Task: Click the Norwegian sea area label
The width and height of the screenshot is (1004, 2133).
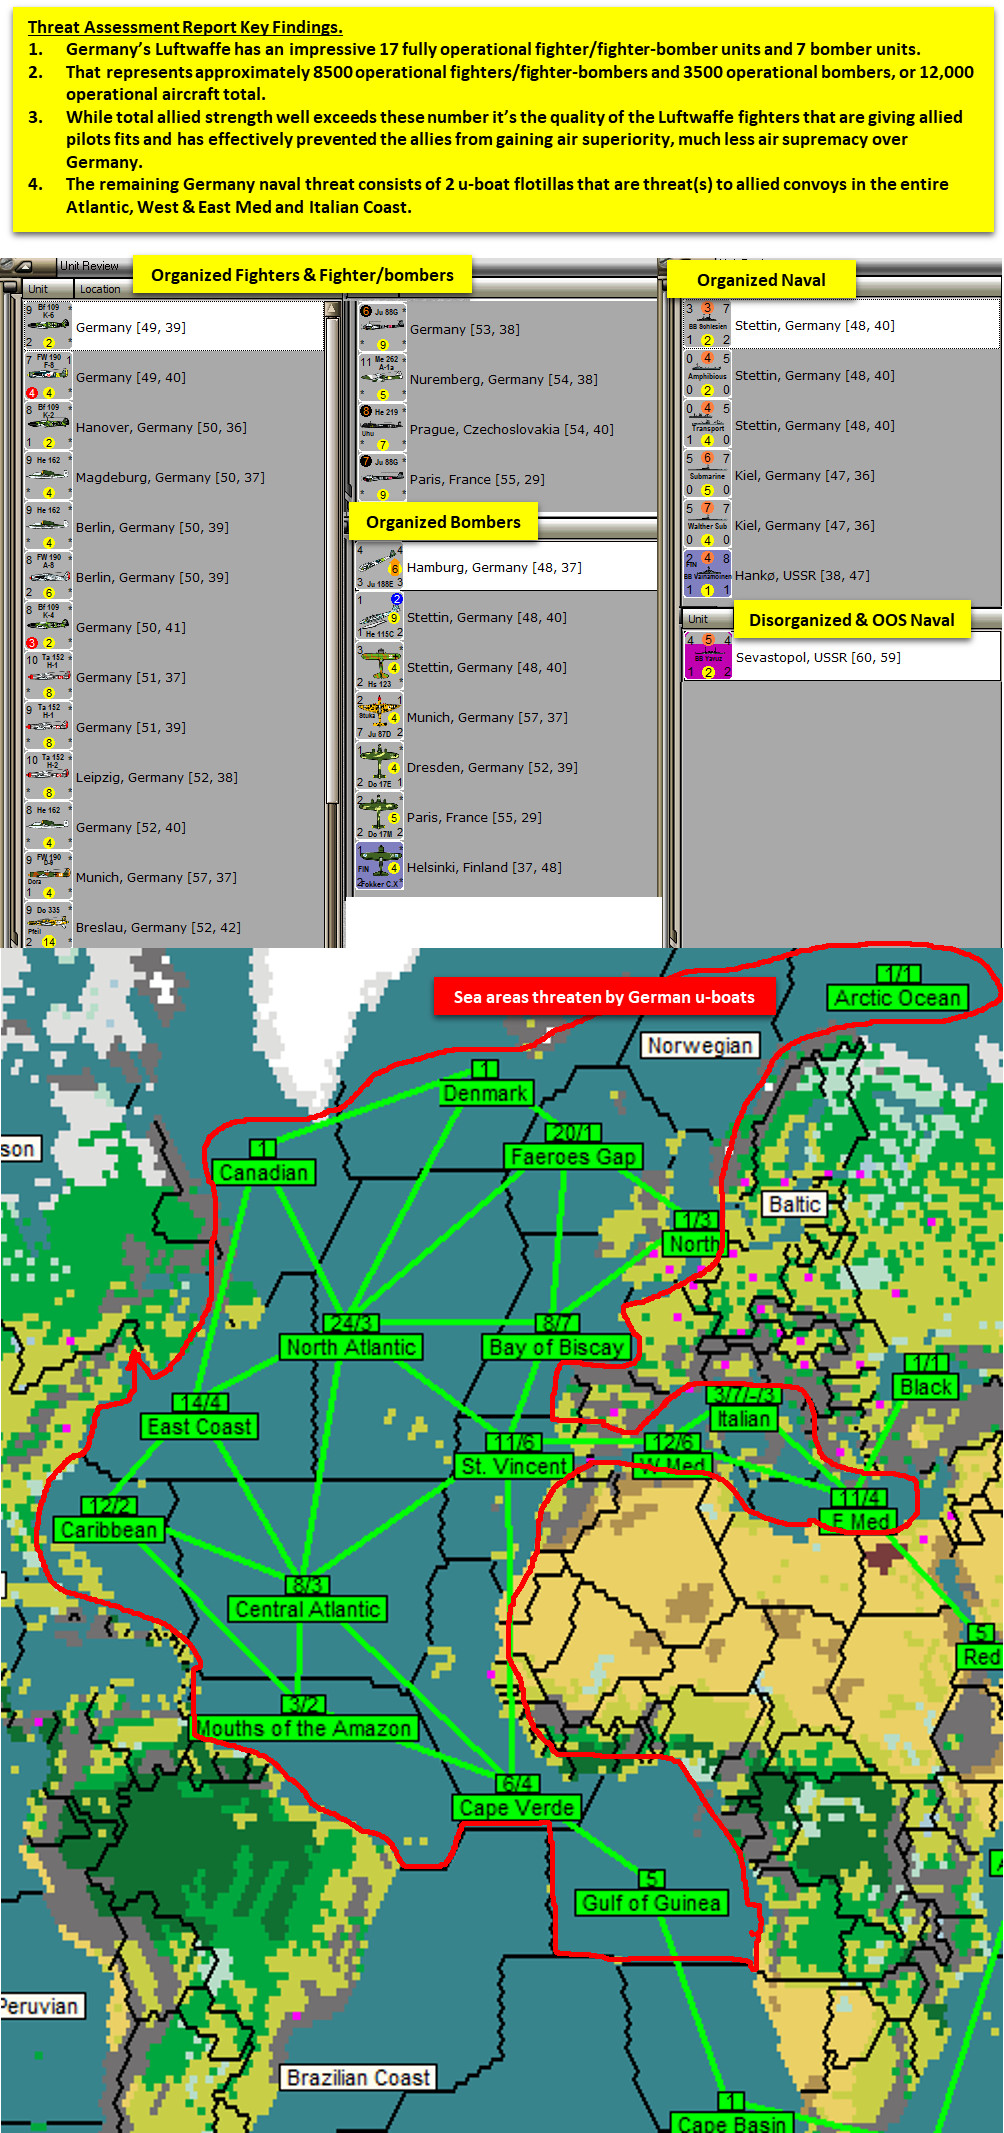Action: tap(700, 1045)
